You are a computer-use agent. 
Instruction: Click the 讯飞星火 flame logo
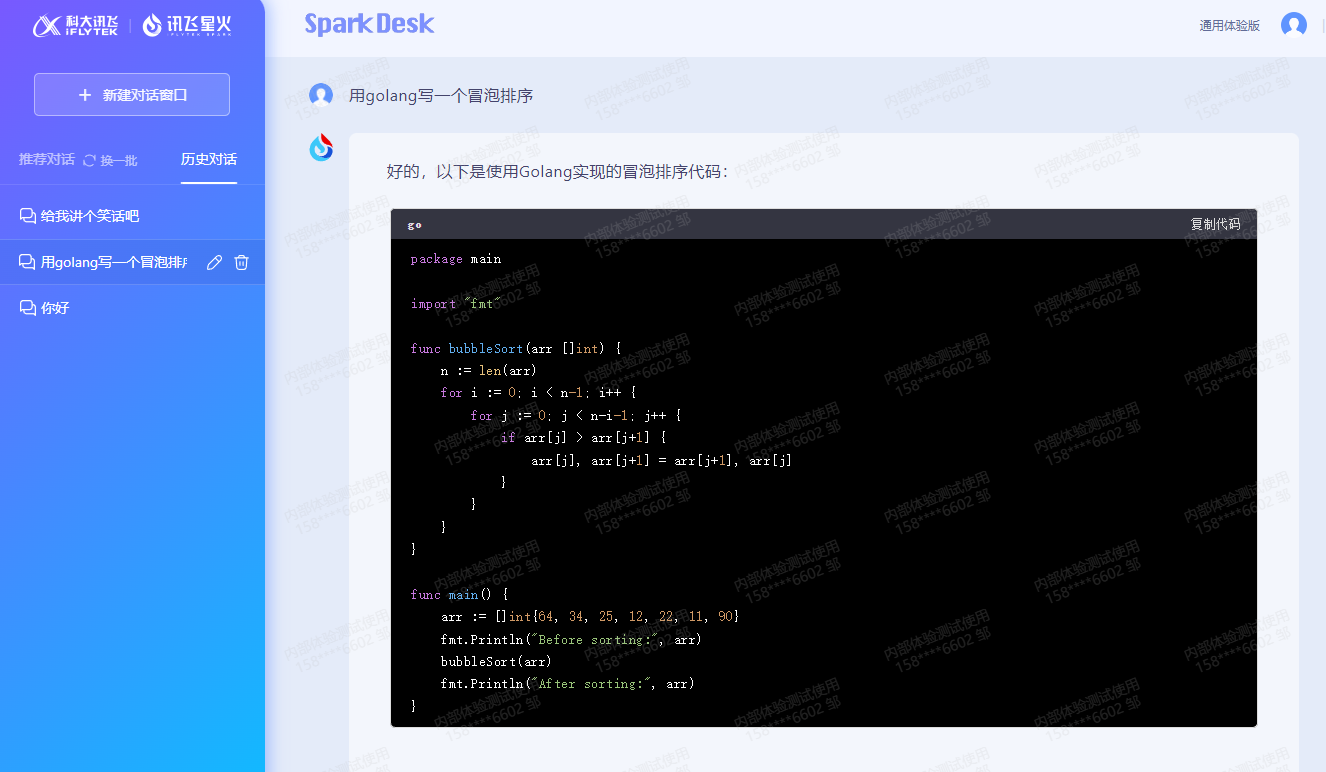click(x=187, y=26)
